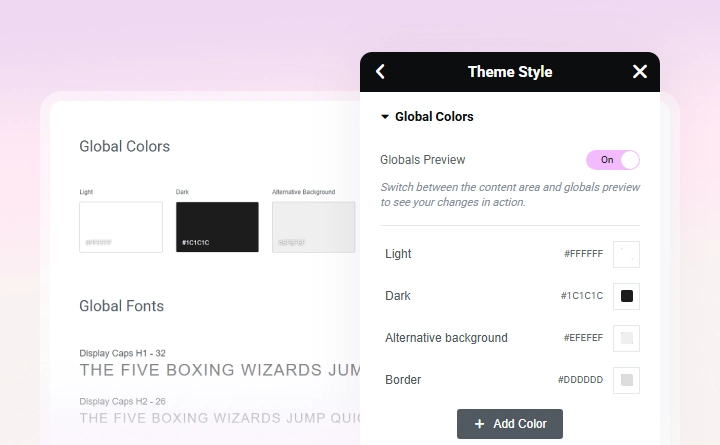Screen dimensions: 720x445
Task: Select the Alternative background name field
Action: tap(446, 338)
